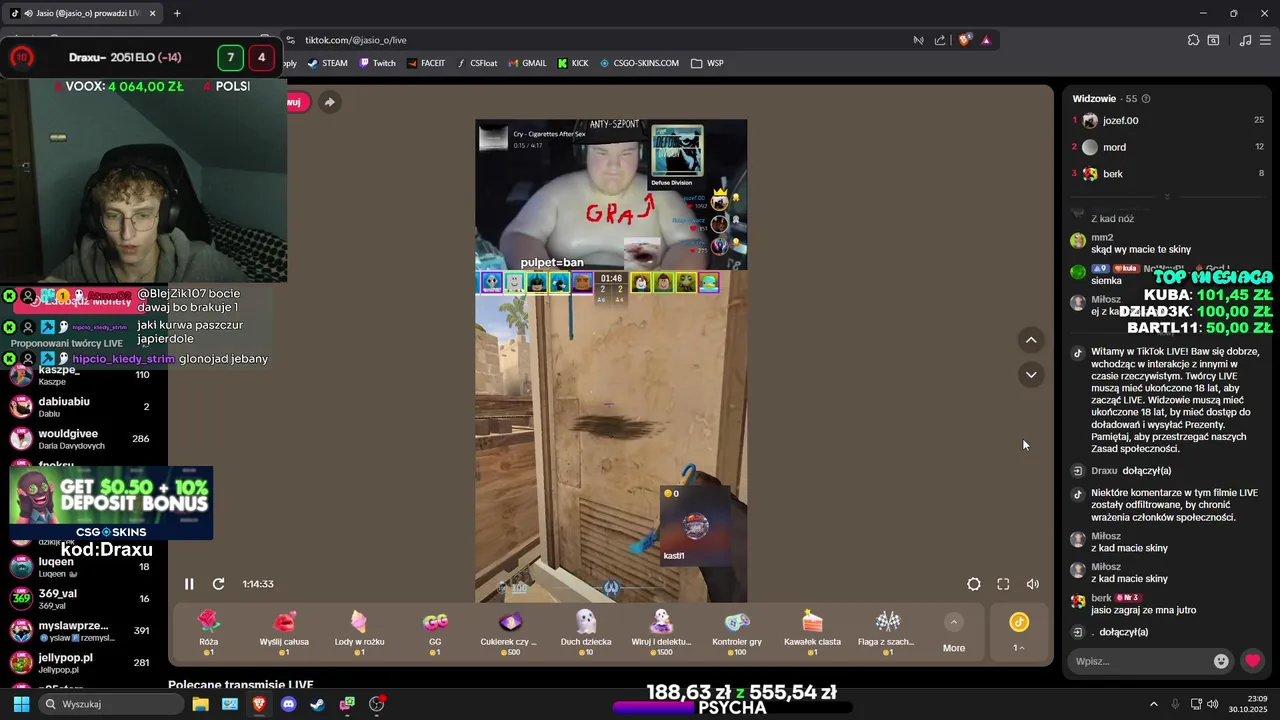Share the stream using the arrow icon
The width and height of the screenshot is (1280, 720).
[x=329, y=102]
